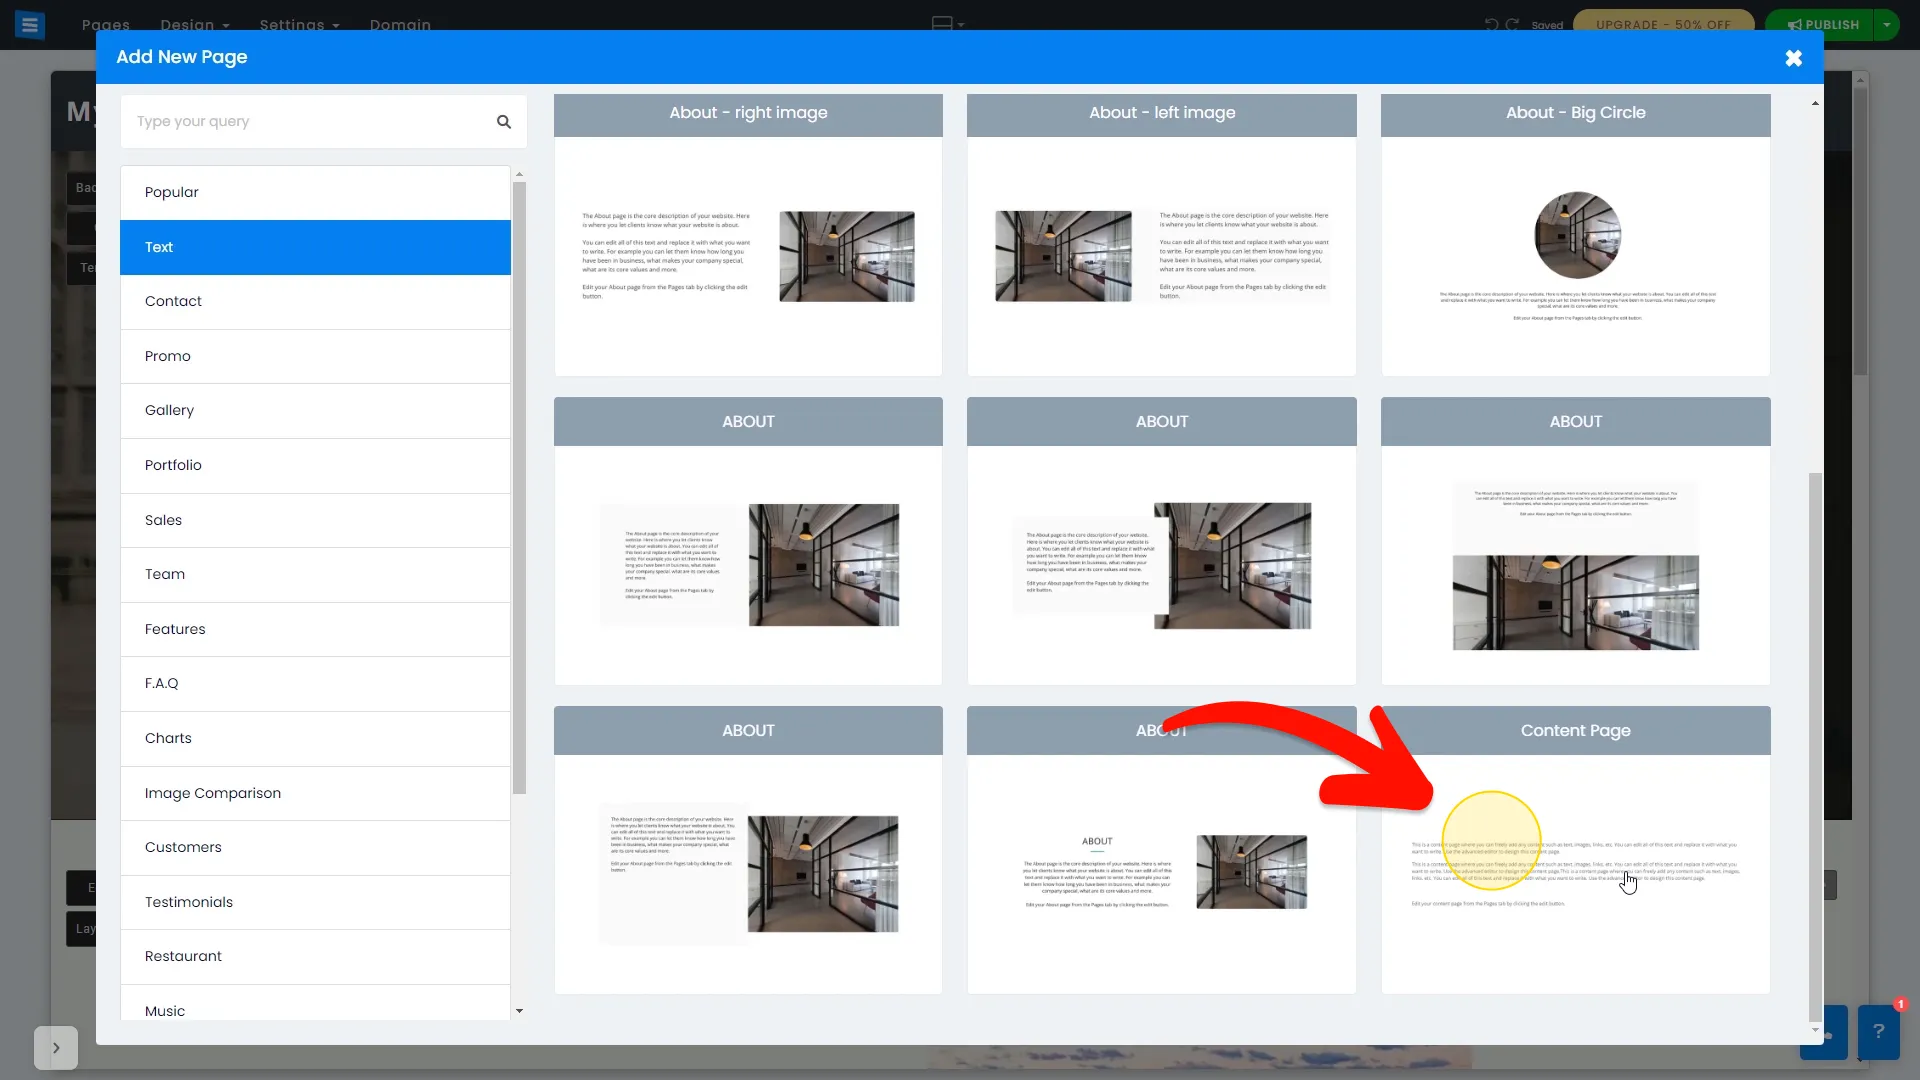
Task: Open the help question mark widget
Action: 1878,1032
